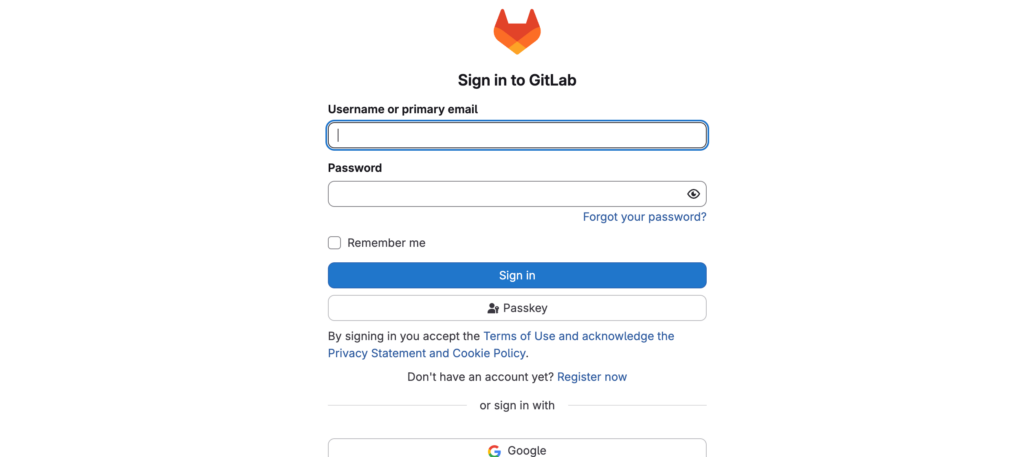1024x457 pixels.
Task: Click the "Sign in to GitLab" heading
Action: [517, 80]
